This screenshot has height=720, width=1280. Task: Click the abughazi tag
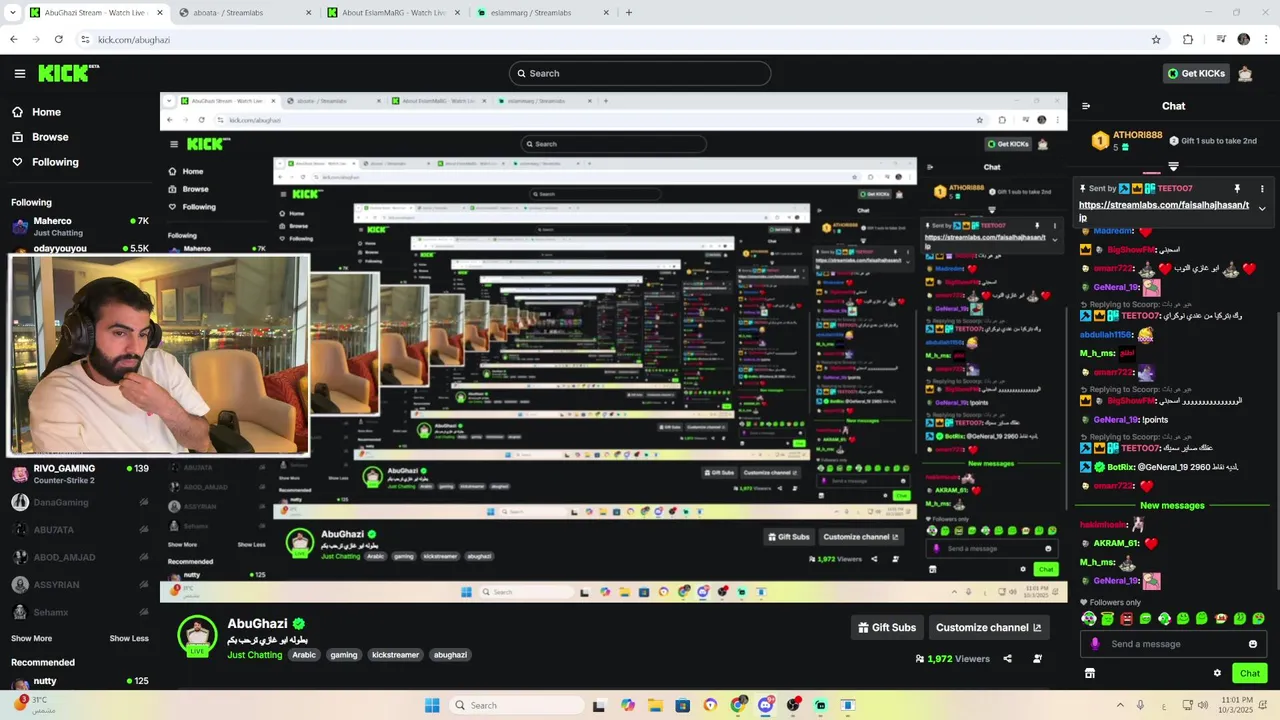[450, 655]
